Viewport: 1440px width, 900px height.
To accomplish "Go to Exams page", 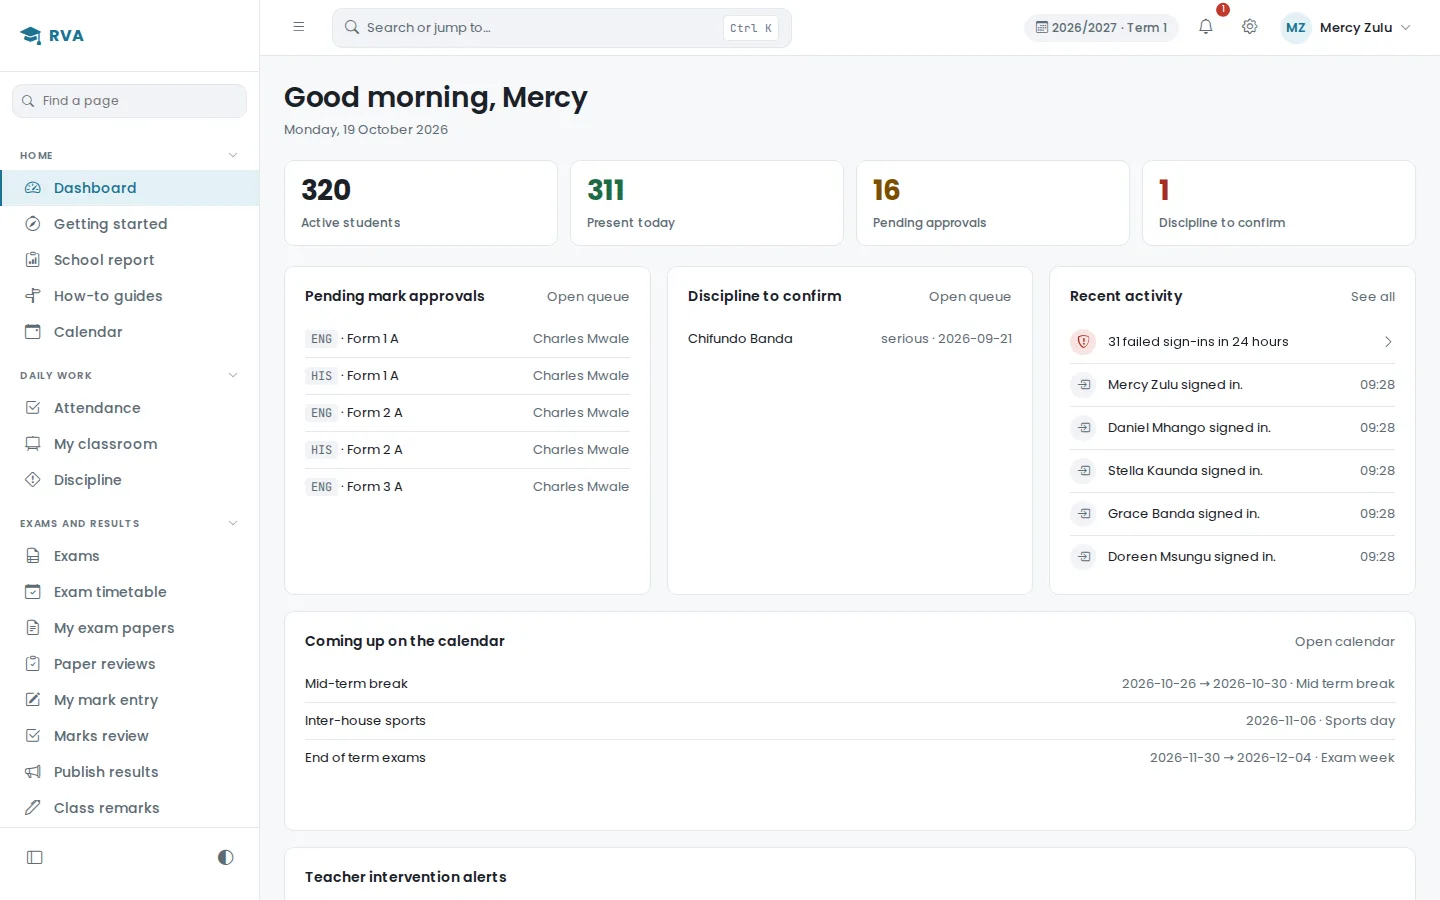I will click(130, 556).
